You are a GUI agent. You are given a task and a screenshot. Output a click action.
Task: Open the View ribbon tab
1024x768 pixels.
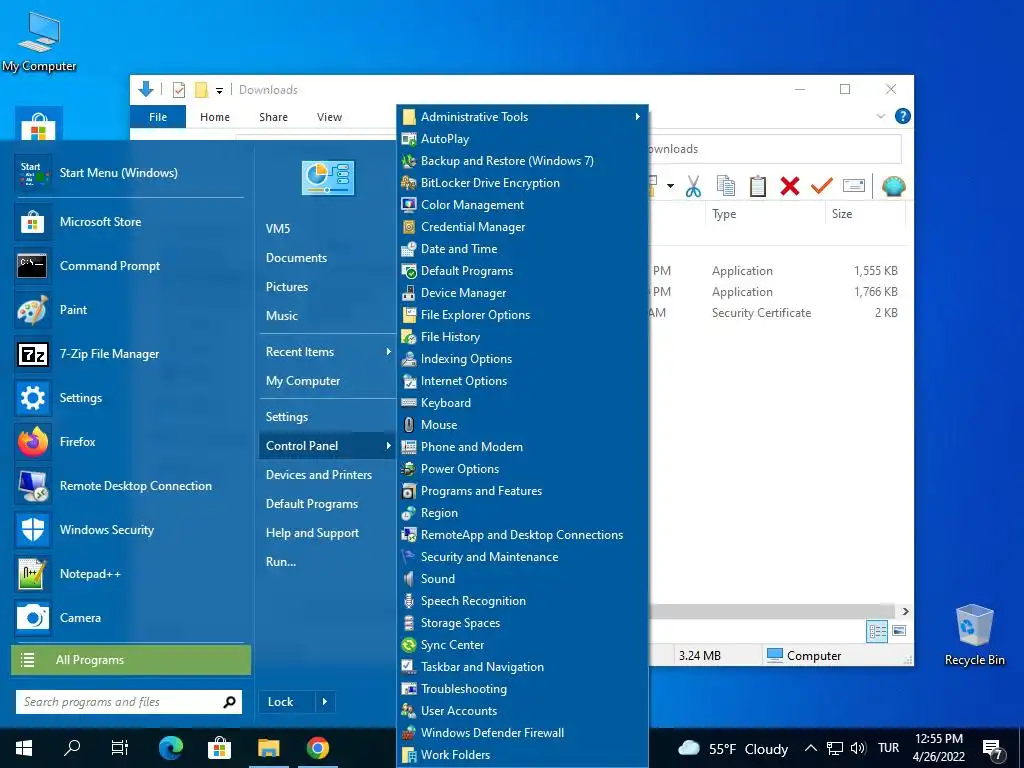point(329,117)
